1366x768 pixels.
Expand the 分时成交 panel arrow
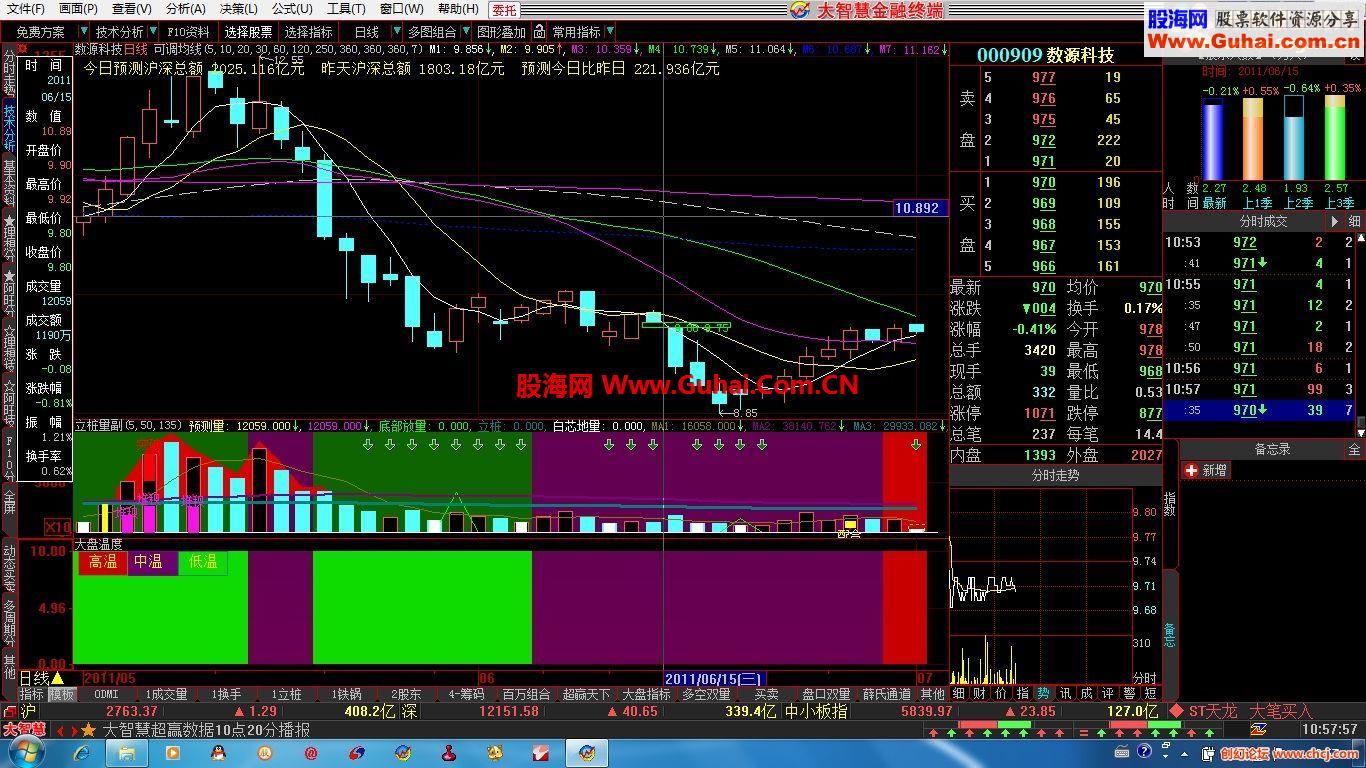[x=1334, y=221]
